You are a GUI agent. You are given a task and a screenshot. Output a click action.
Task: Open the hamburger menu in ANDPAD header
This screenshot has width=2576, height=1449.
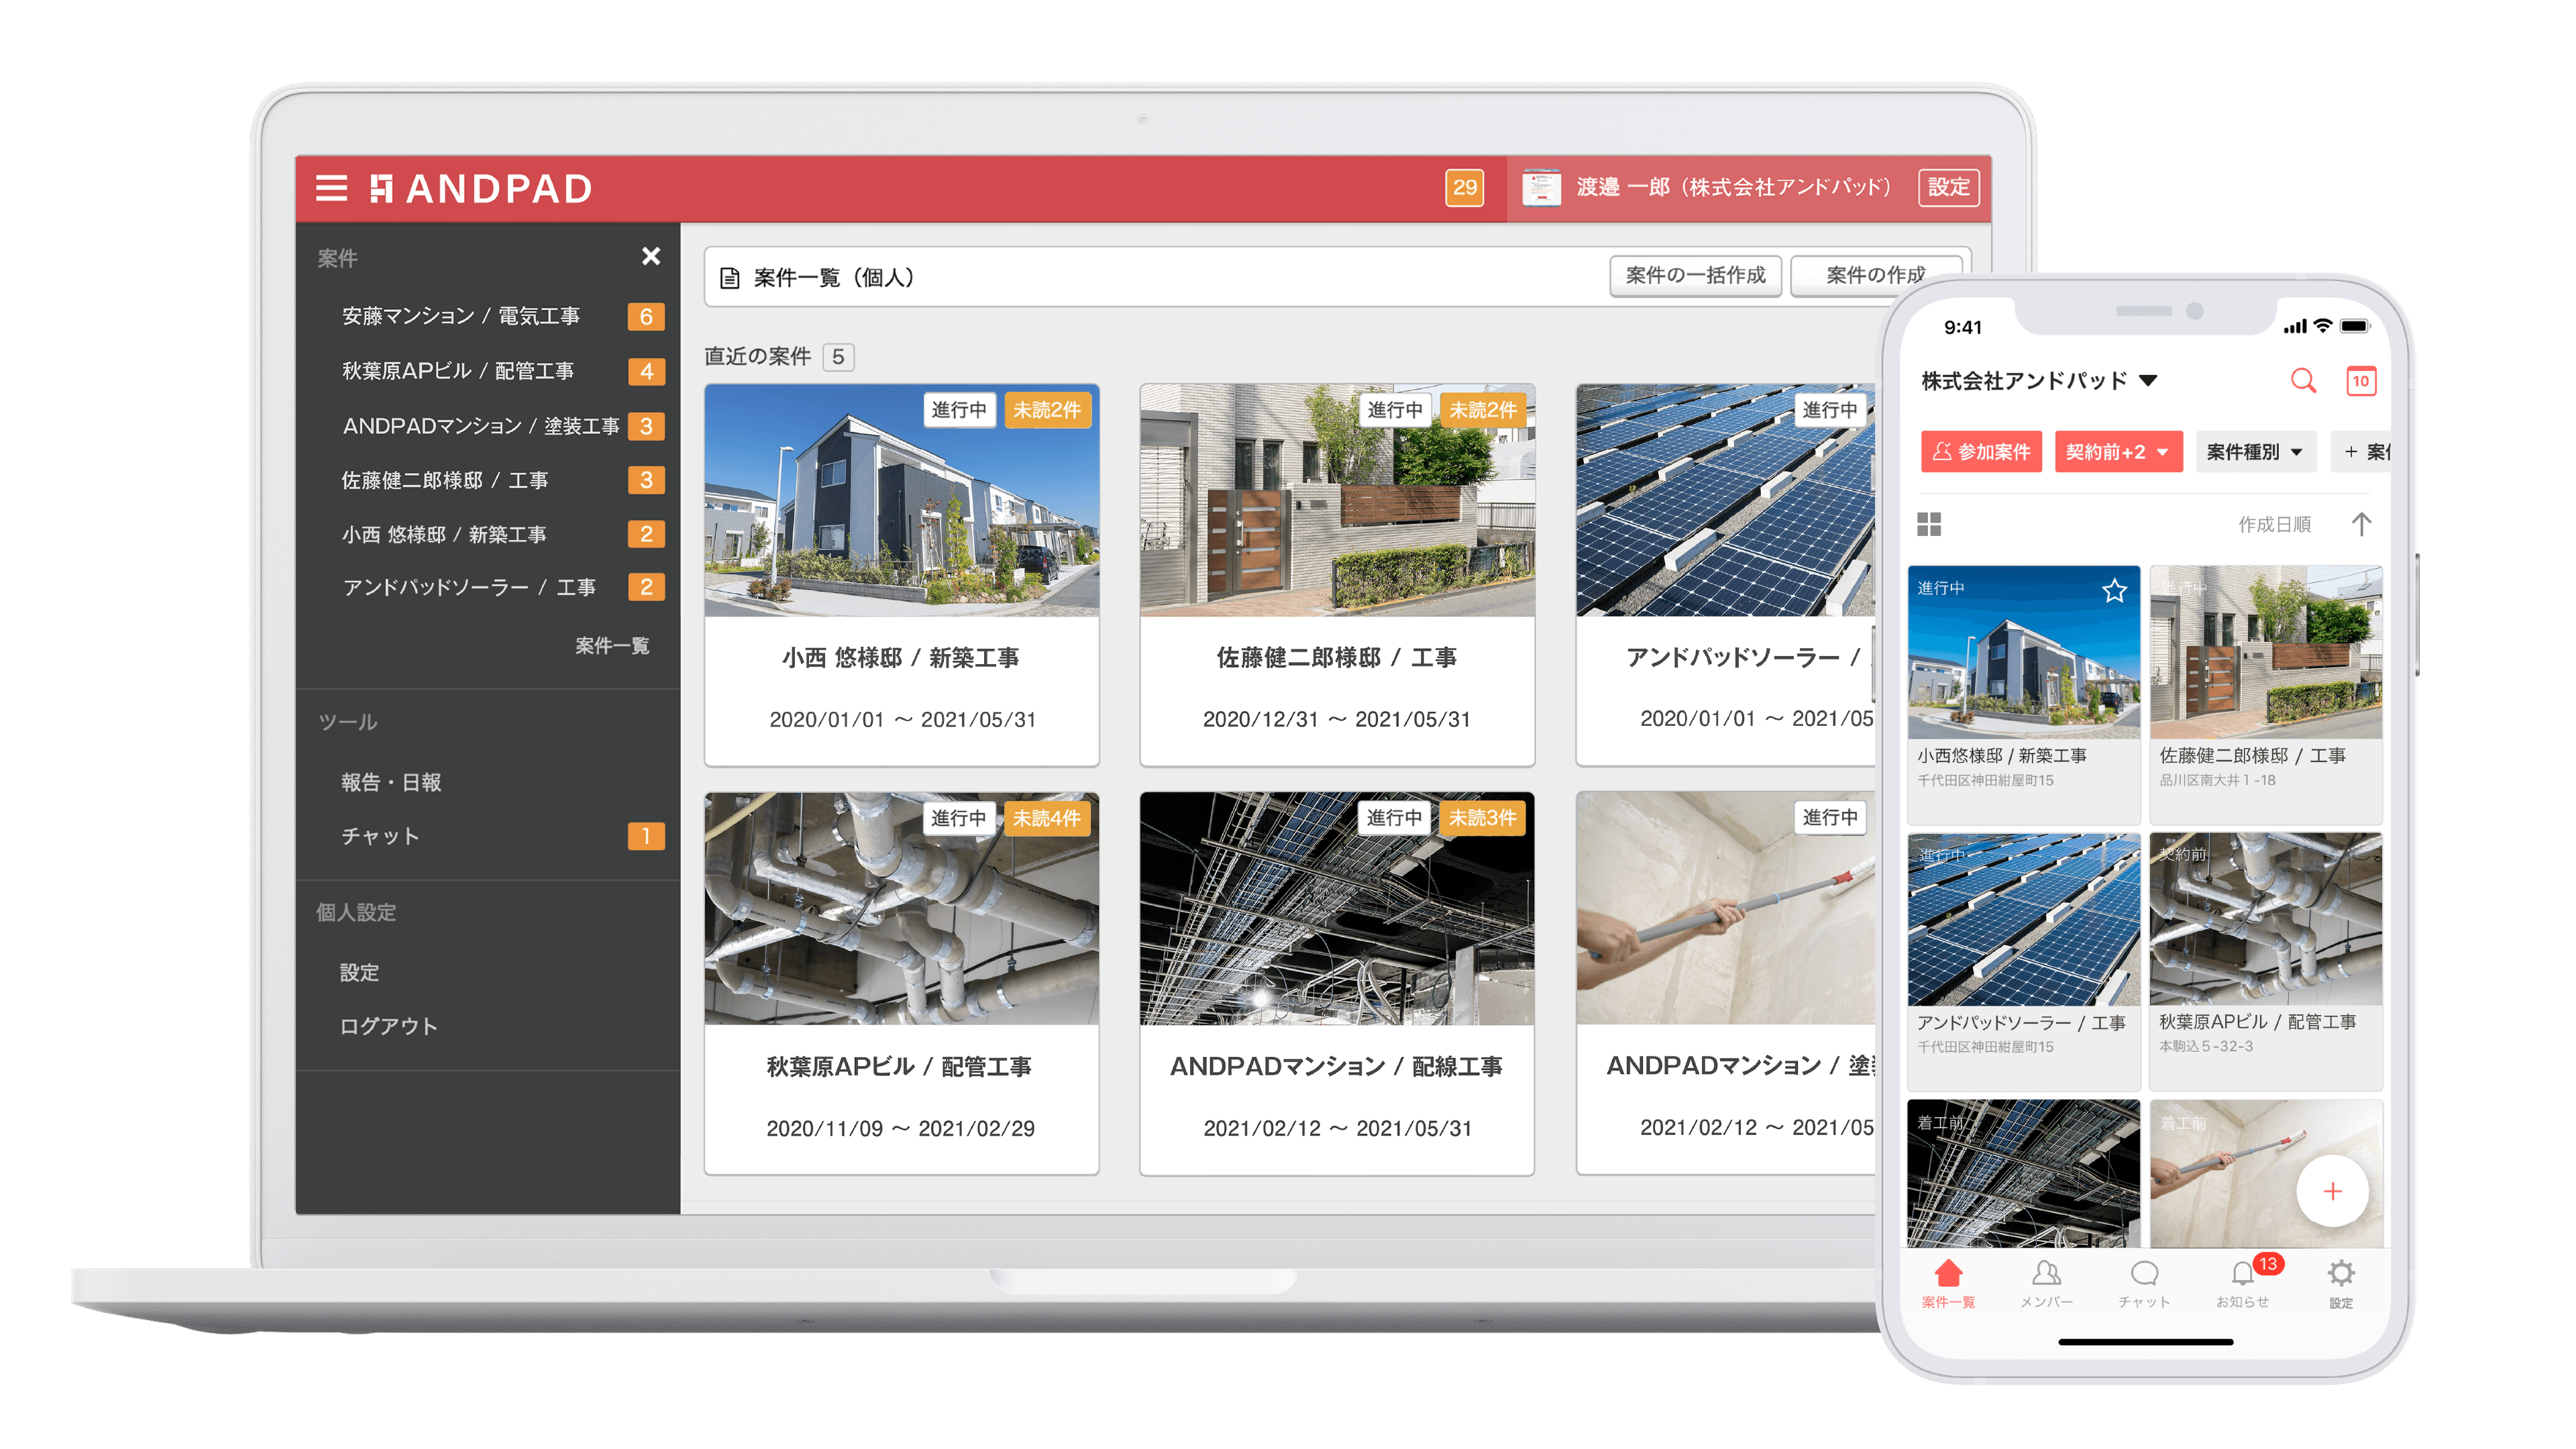click(331, 188)
